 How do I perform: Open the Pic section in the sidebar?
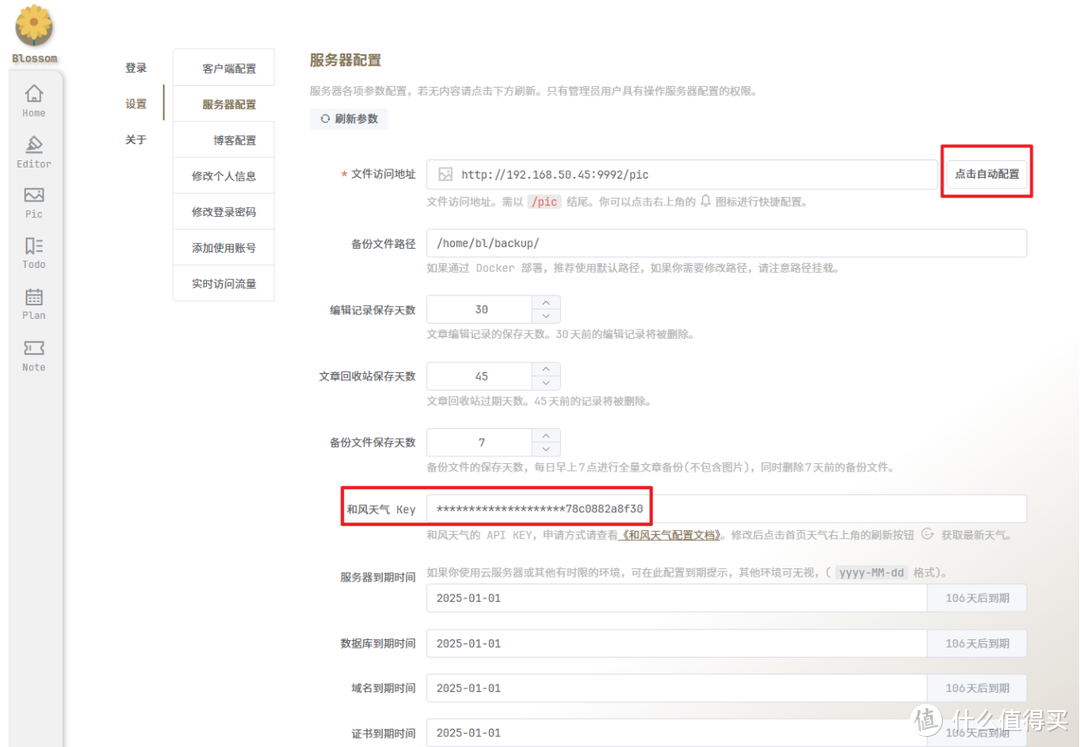tap(33, 200)
